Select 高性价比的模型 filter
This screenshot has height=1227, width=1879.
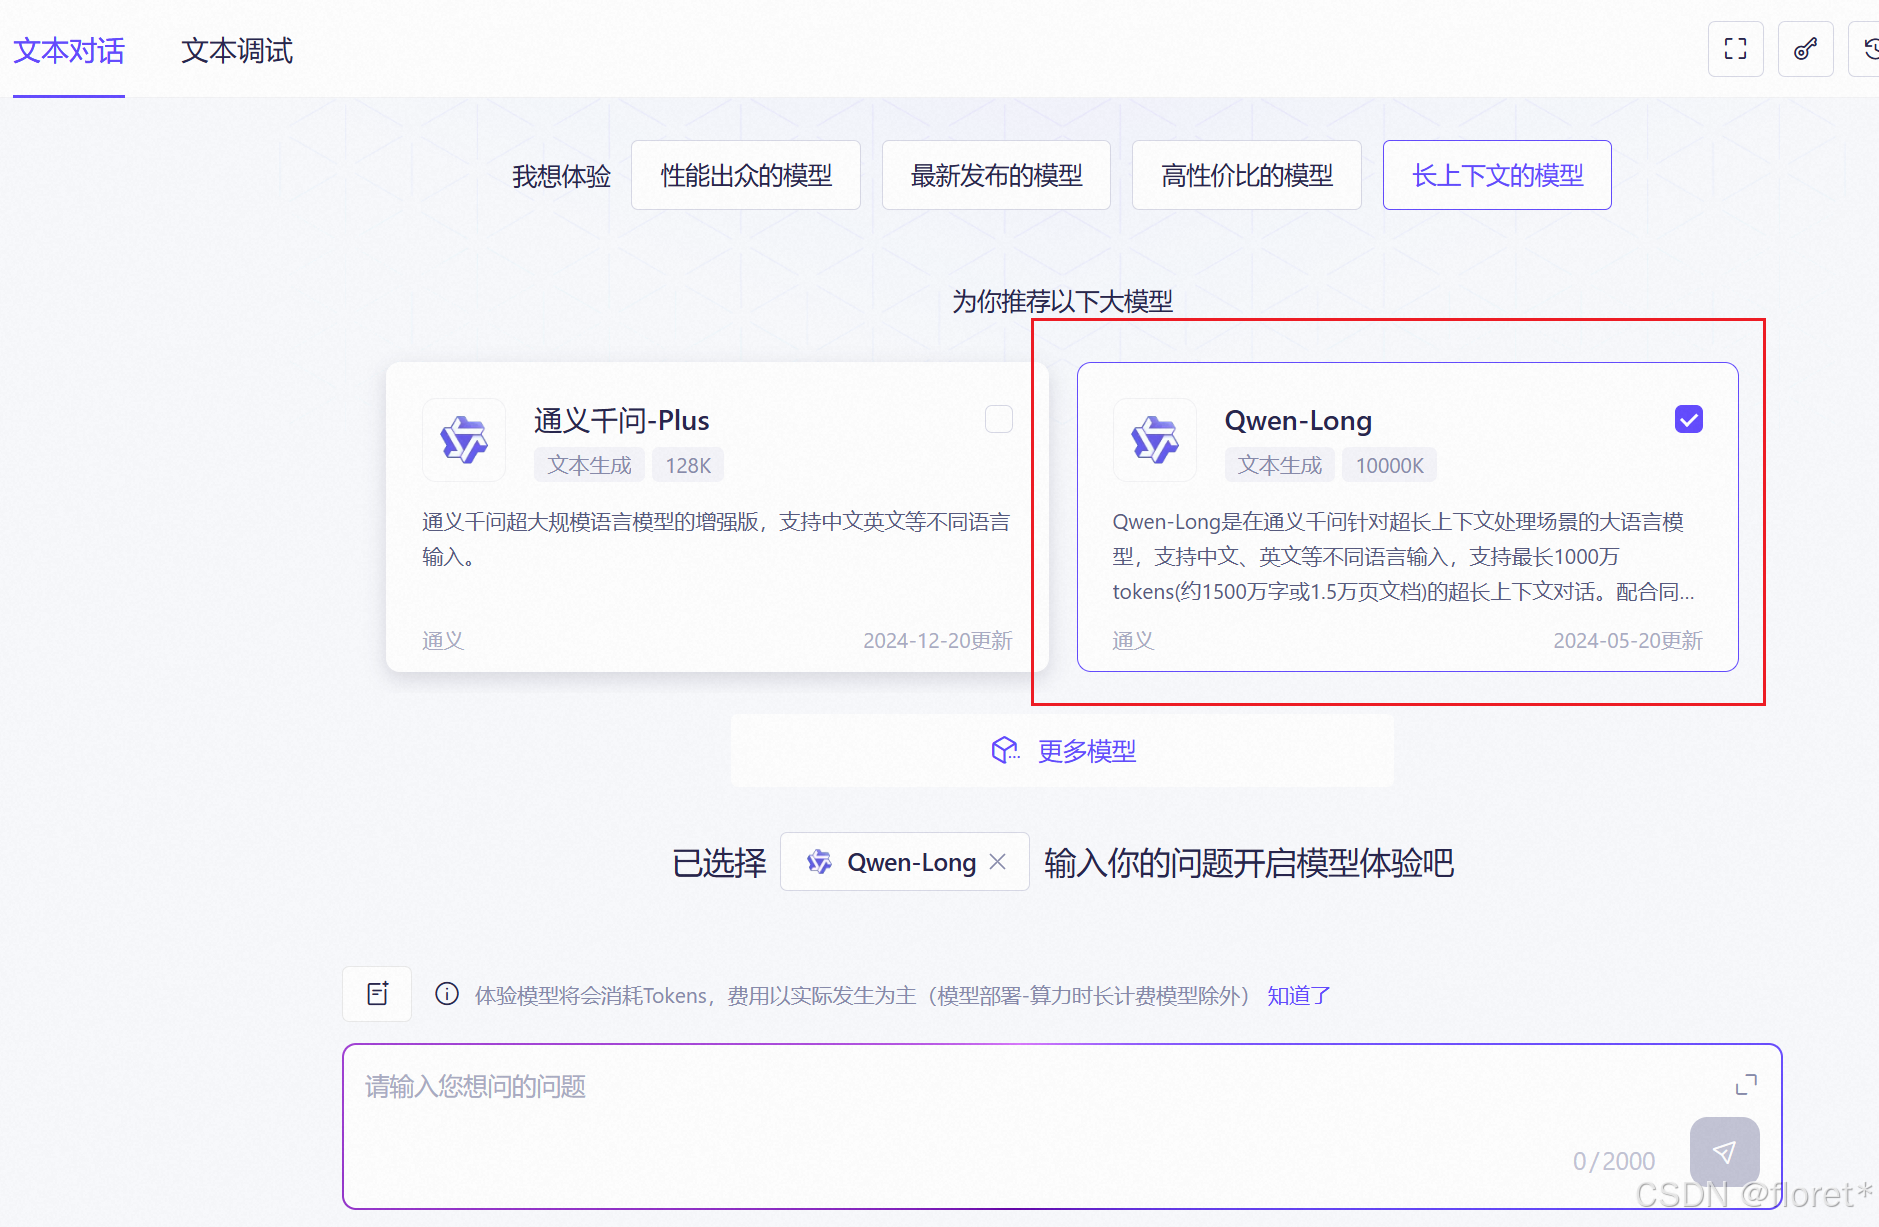coord(1247,175)
